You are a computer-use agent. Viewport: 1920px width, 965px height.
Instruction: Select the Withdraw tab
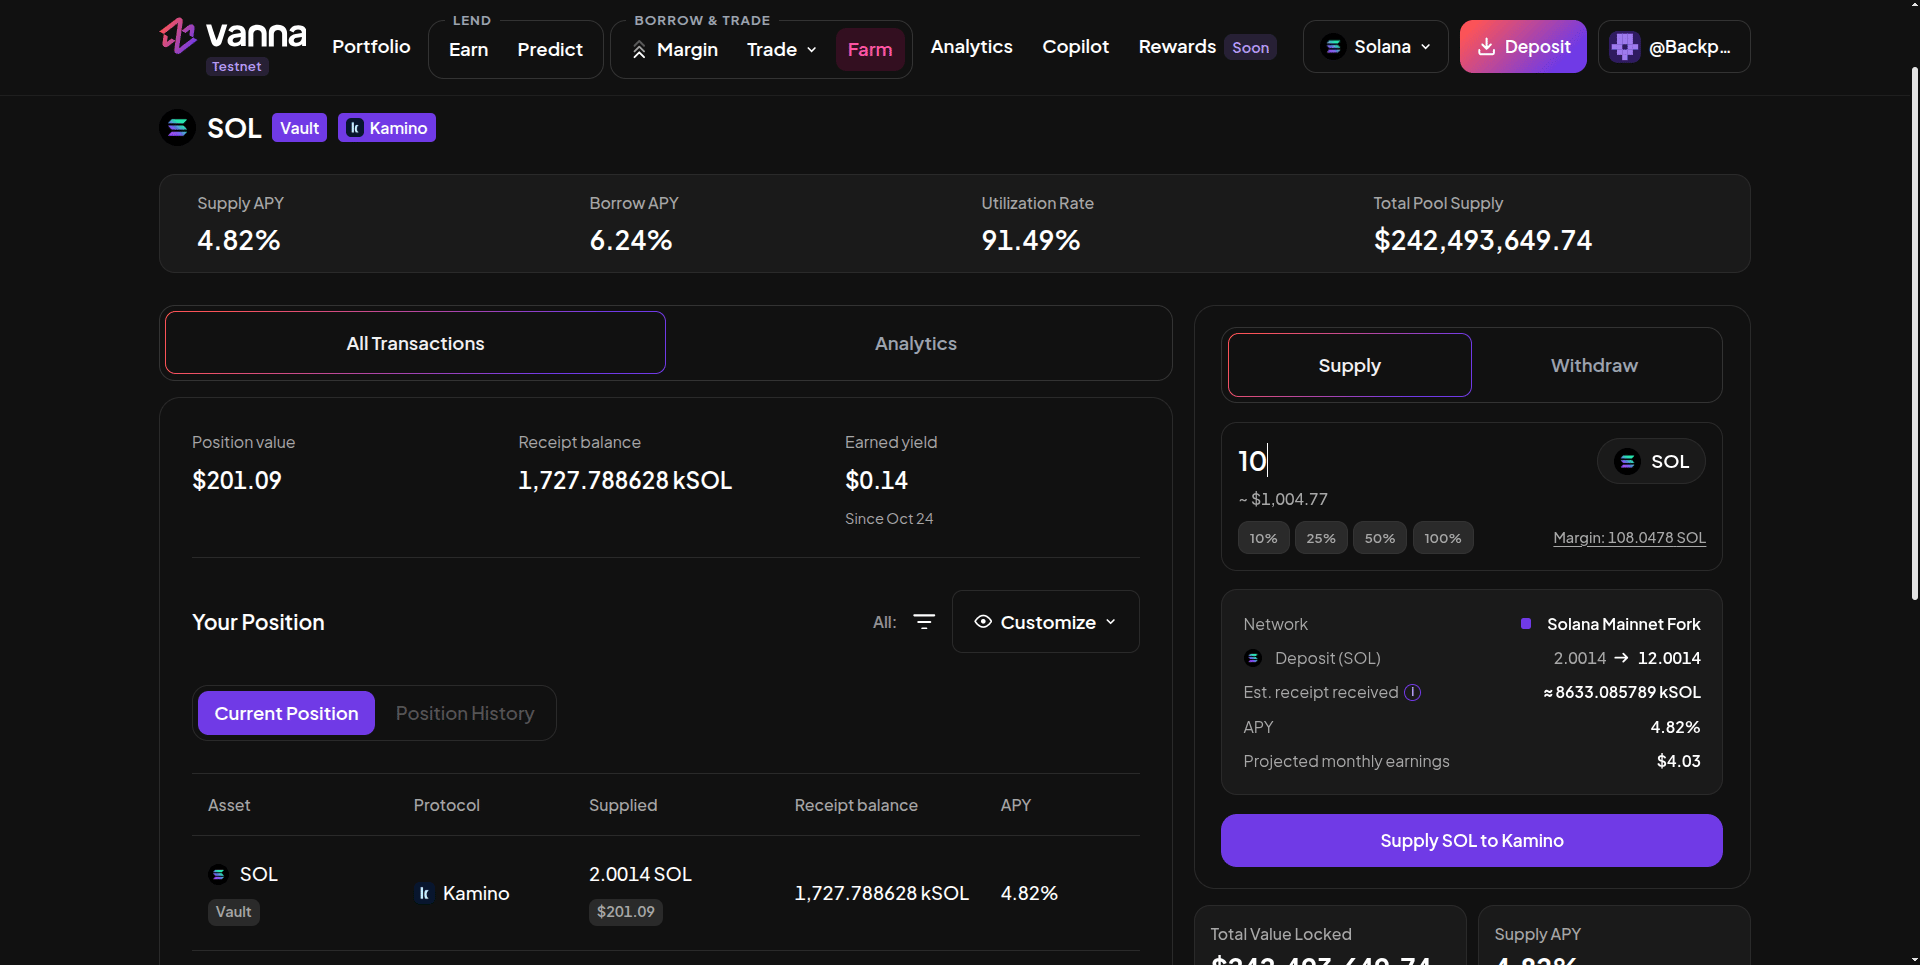coord(1594,365)
